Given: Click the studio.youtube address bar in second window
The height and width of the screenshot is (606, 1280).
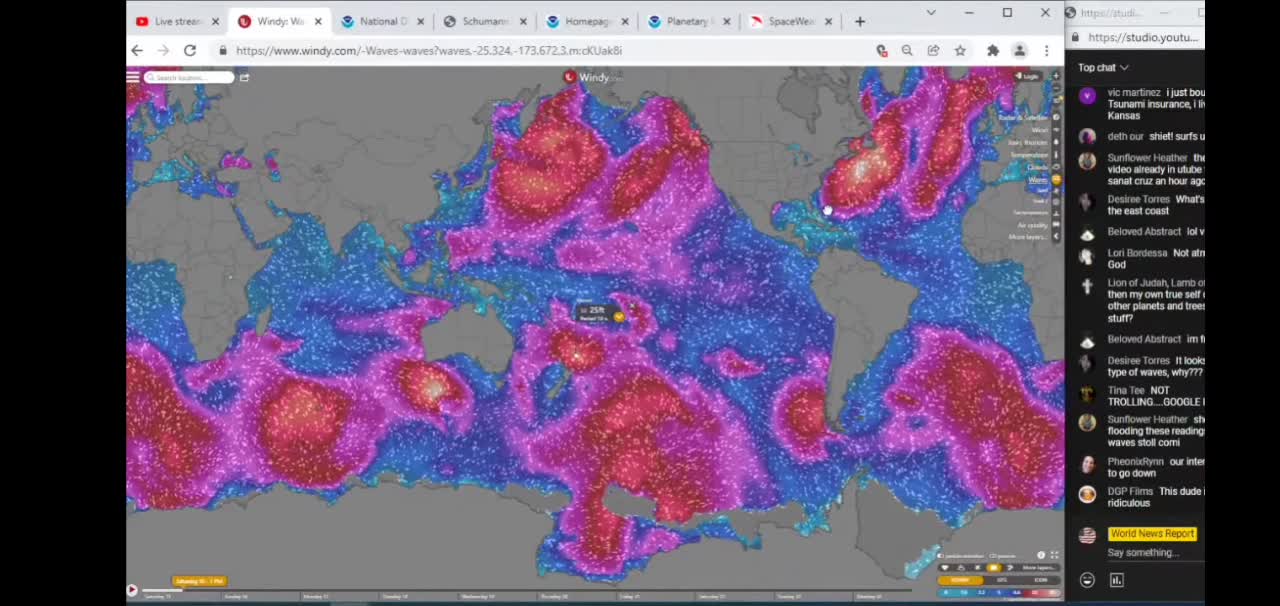Looking at the screenshot, I should (x=1143, y=37).
